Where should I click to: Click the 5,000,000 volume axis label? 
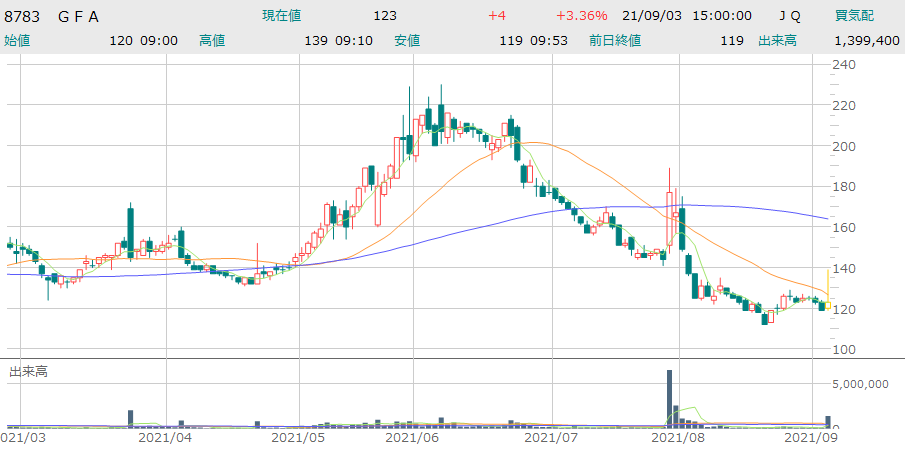tap(865, 383)
